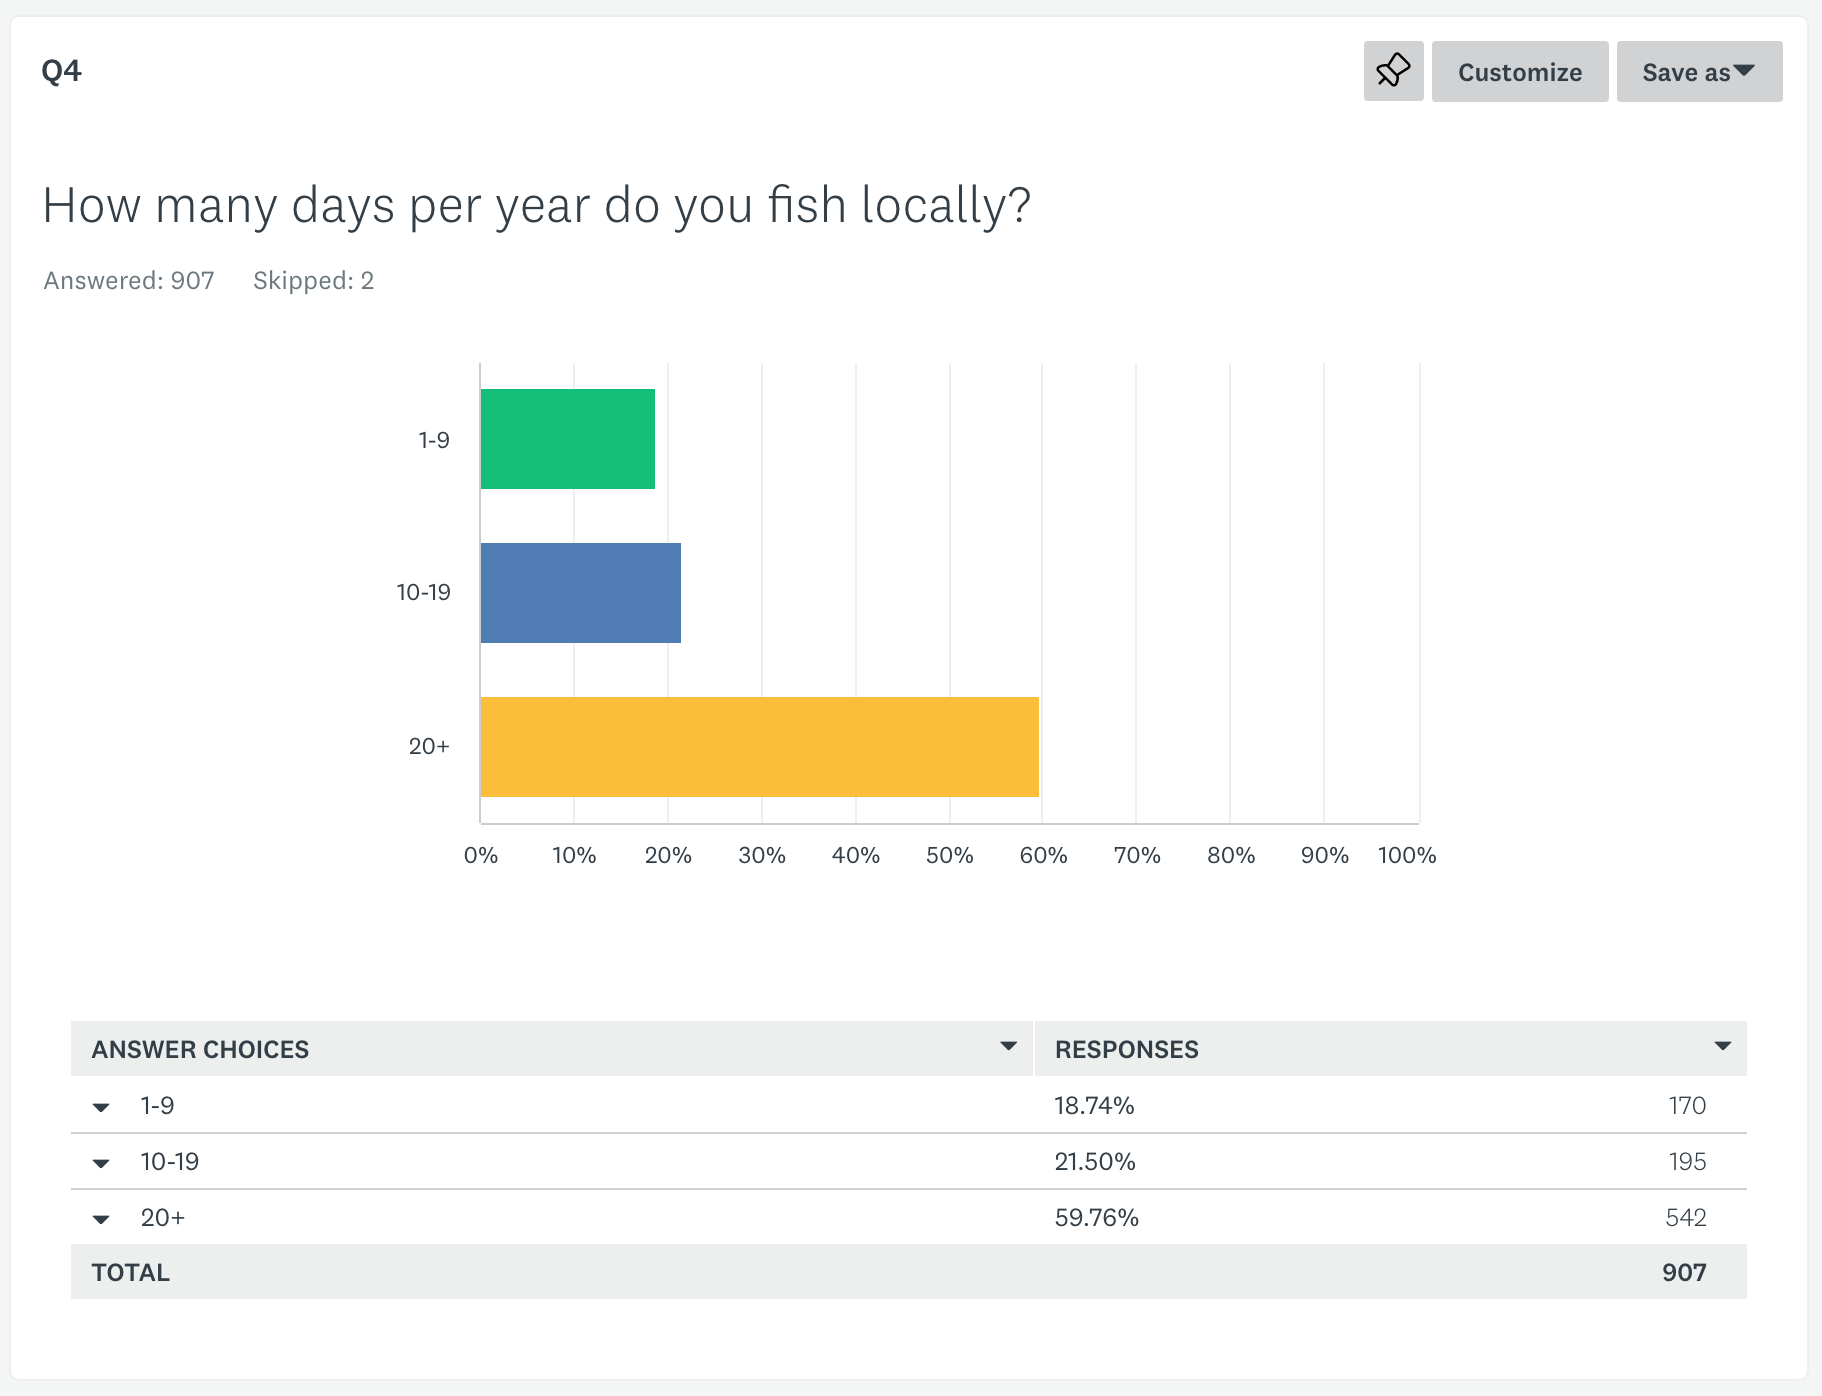
Task: Click the 0% axis tick label
Action: click(481, 855)
